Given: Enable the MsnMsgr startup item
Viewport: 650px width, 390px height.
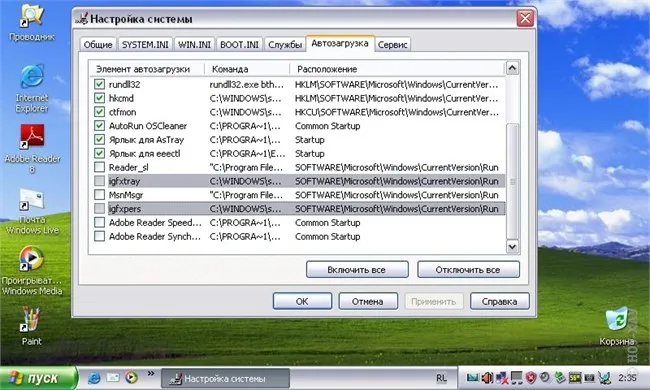Looking at the screenshot, I should (99, 194).
